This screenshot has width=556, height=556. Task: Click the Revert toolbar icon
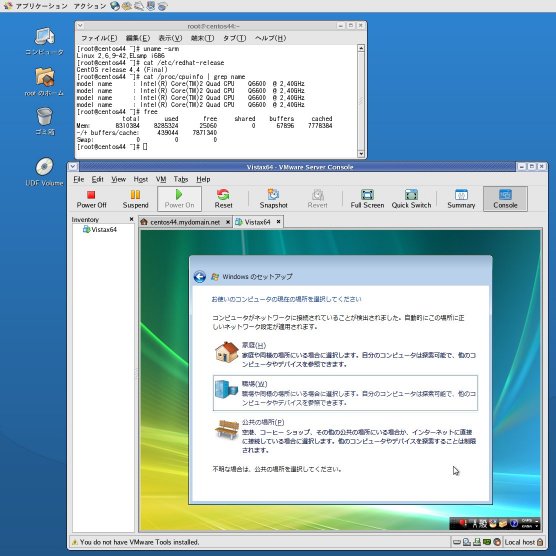(317, 199)
